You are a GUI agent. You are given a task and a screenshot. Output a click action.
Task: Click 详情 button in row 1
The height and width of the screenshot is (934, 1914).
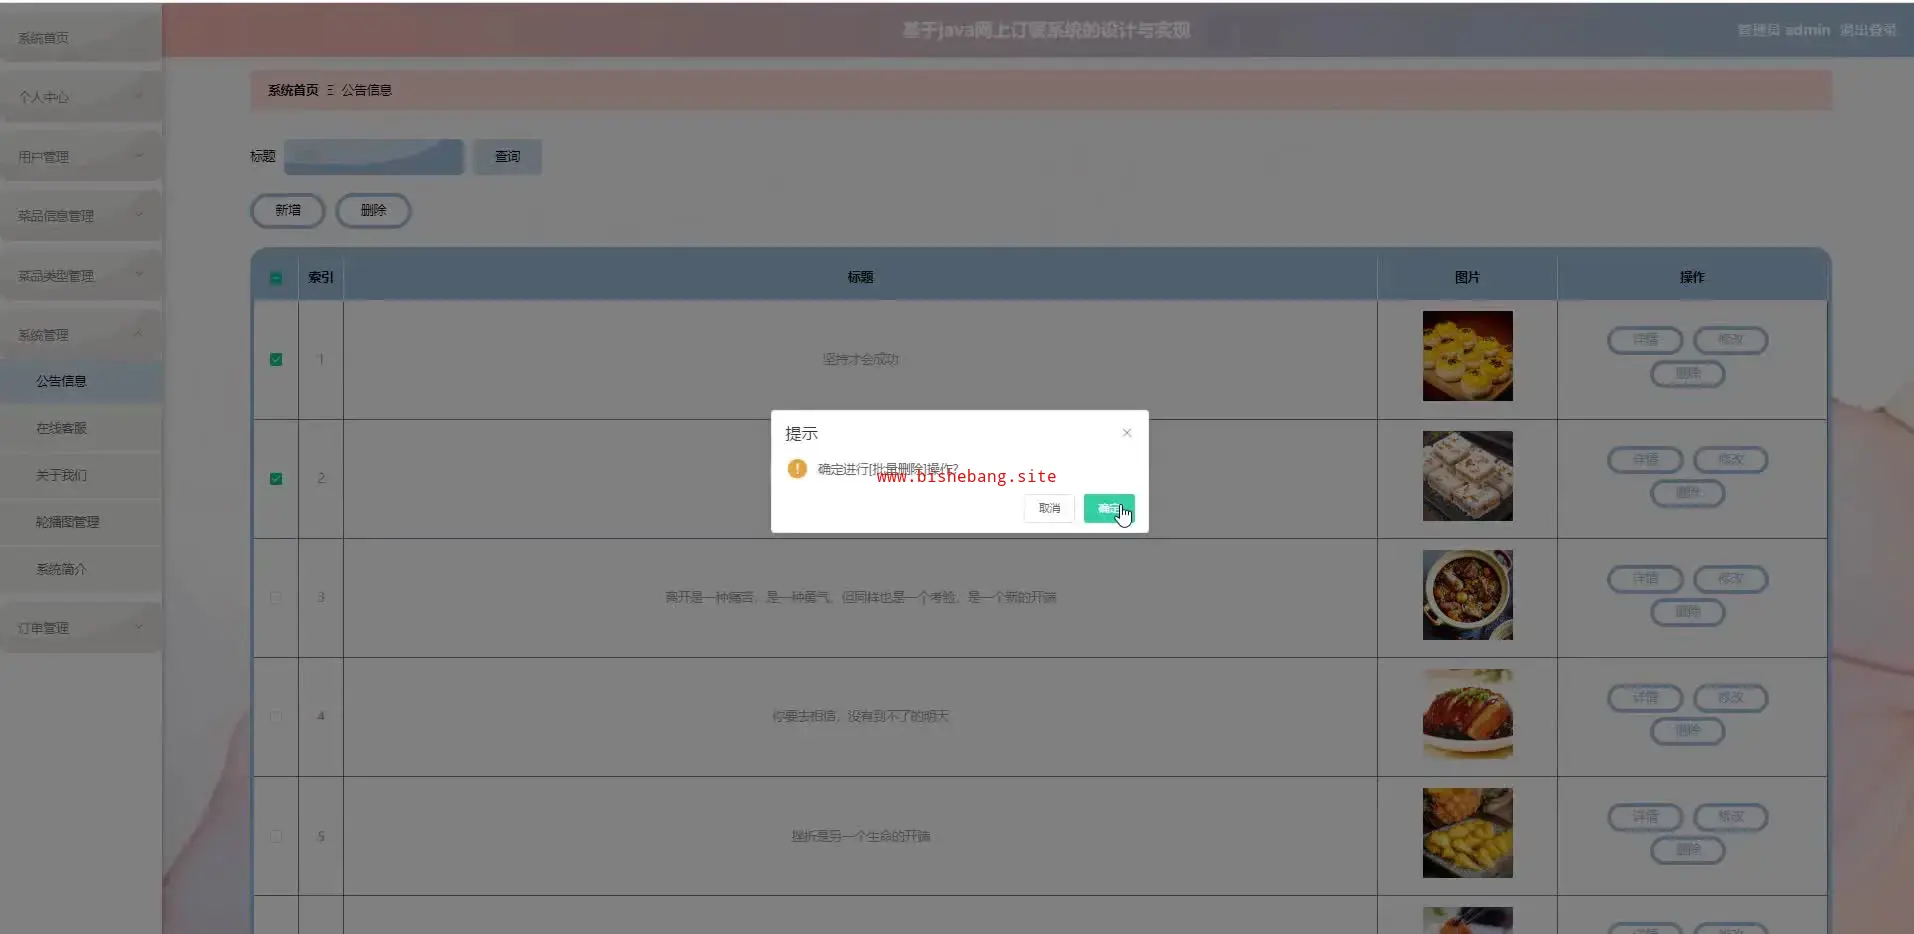tap(1645, 340)
